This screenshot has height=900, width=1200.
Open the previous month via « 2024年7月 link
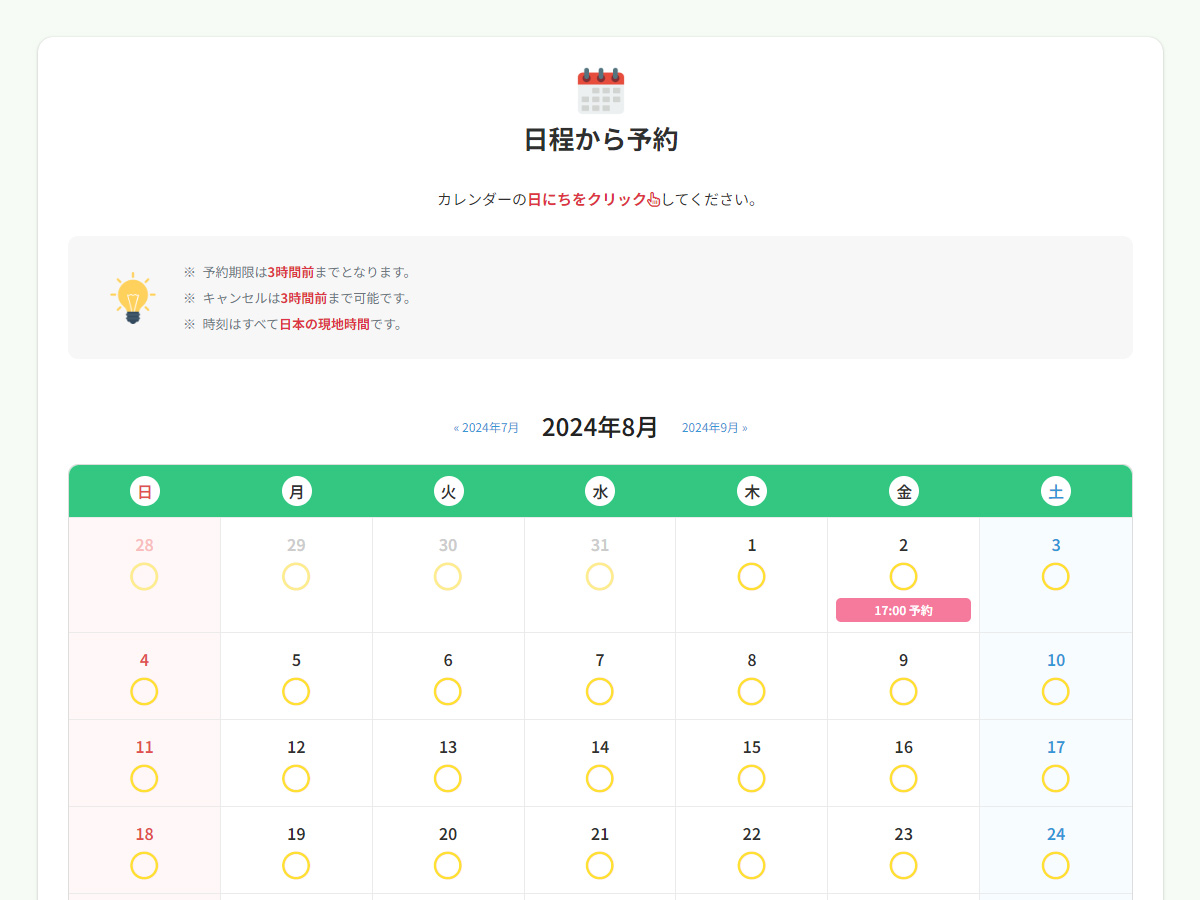485,427
